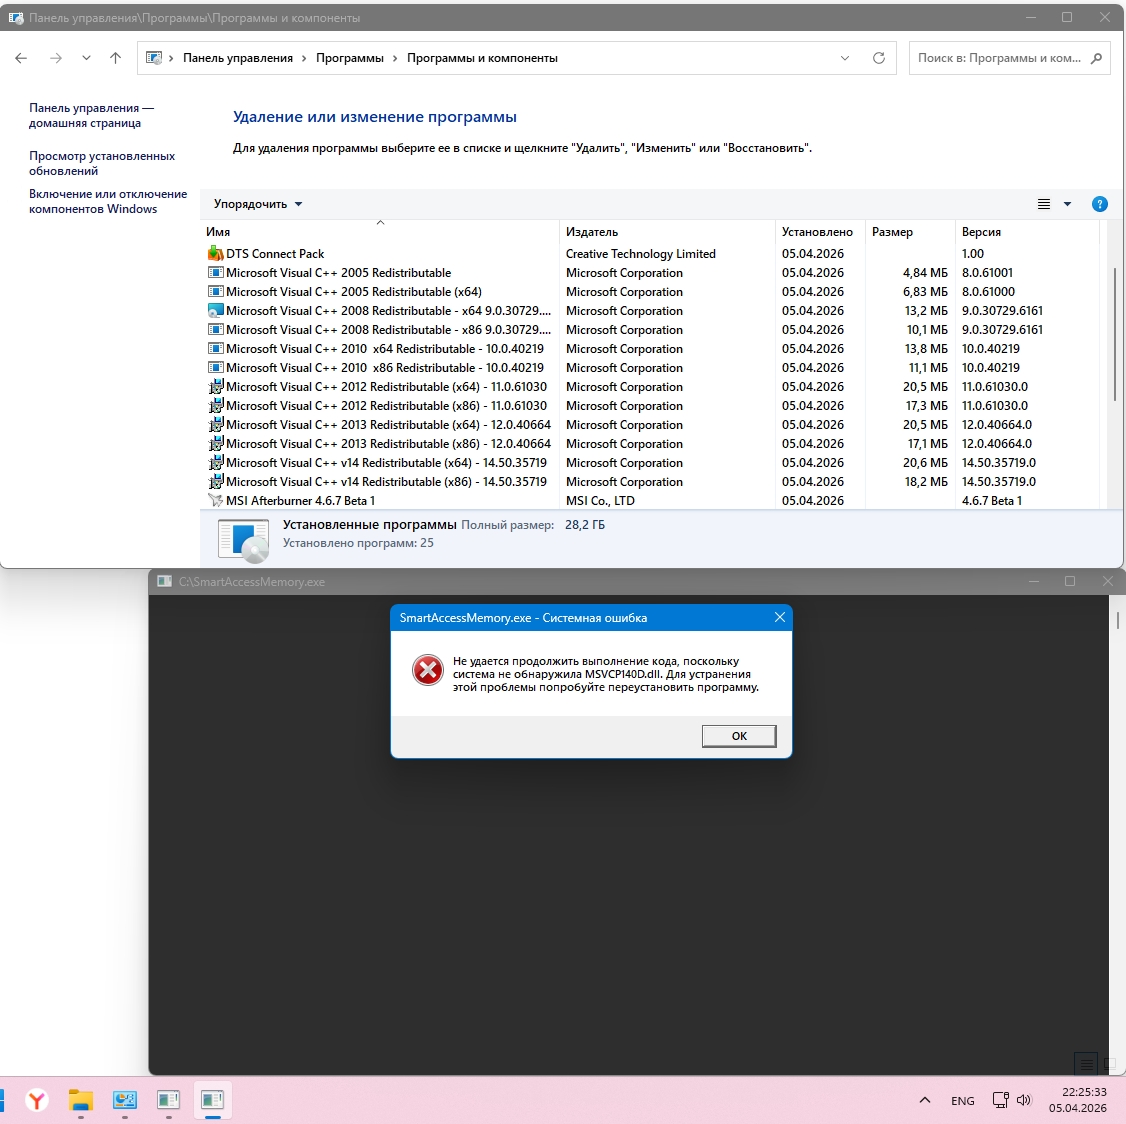The width and height of the screenshot is (1126, 1124).
Task: Select Visual C++ 2010 x64 Redistributable icon
Action: pos(215,349)
